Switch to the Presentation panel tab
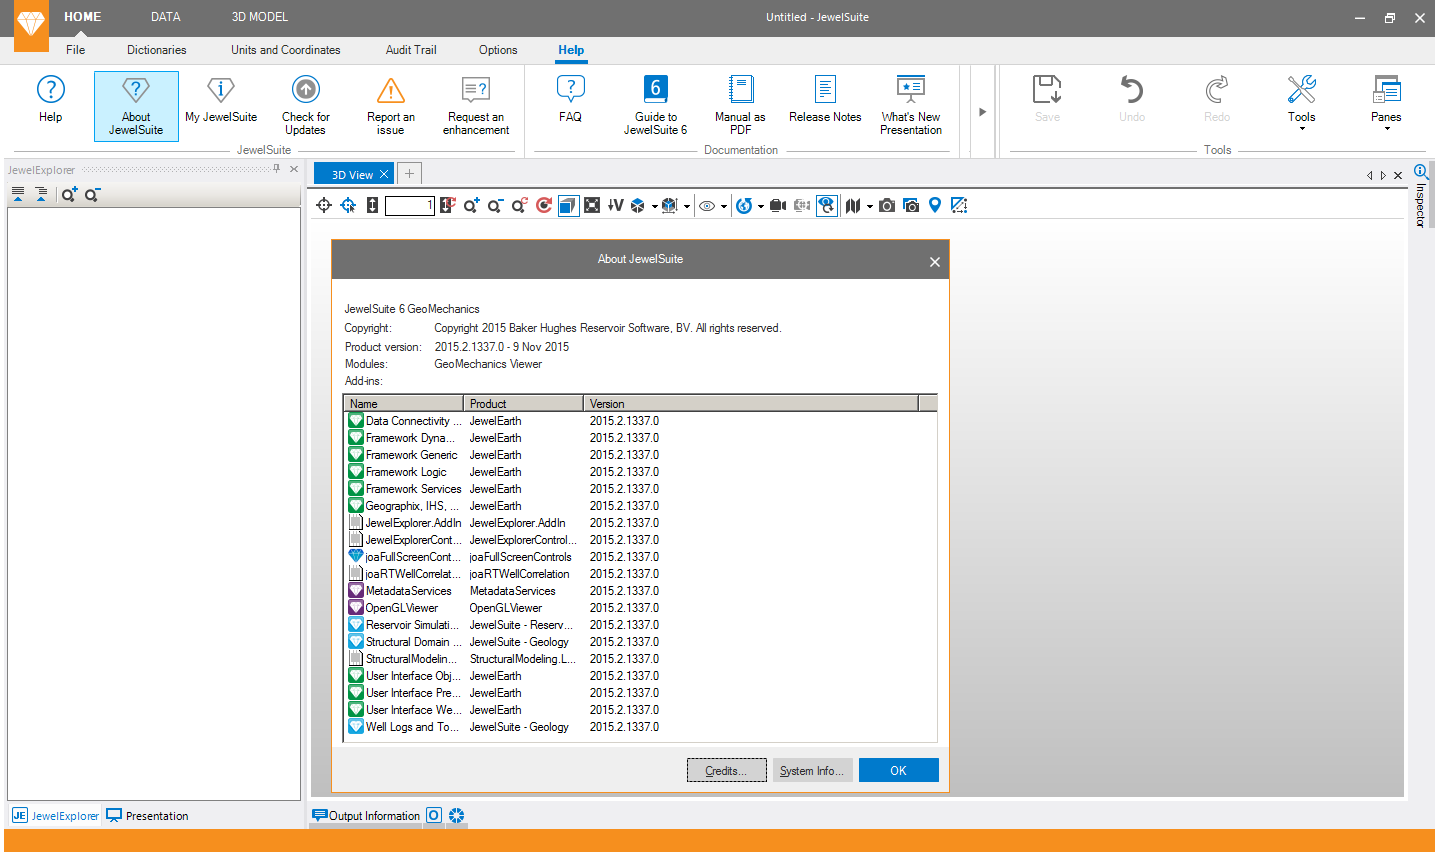Screen dimensions: 1435x853 click(x=148, y=816)
